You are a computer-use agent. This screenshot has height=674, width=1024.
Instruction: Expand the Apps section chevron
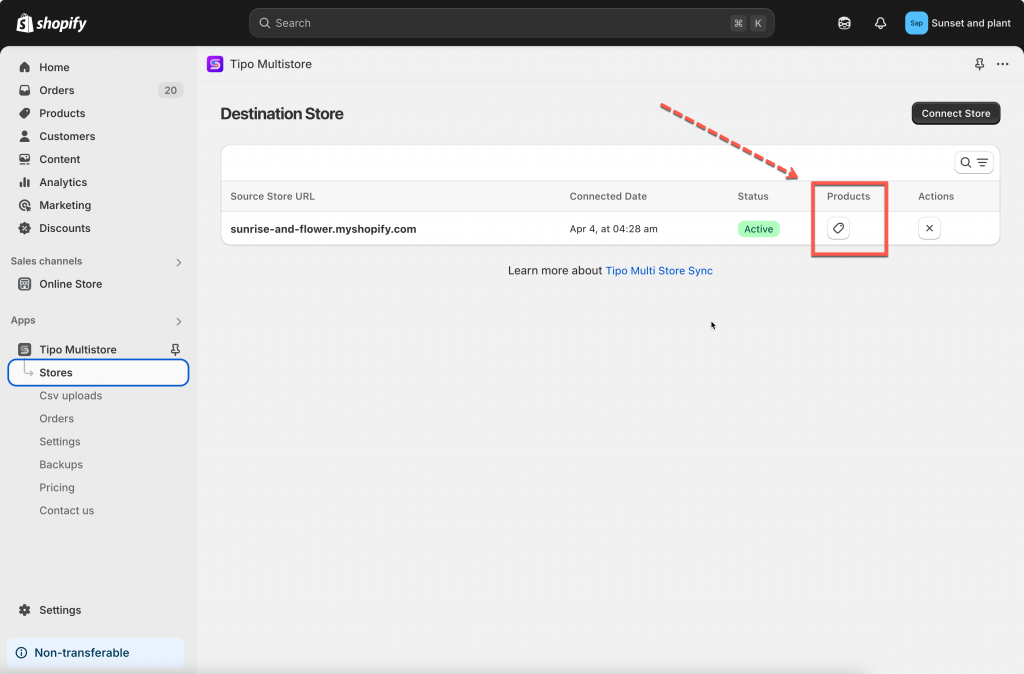(178, 321)
